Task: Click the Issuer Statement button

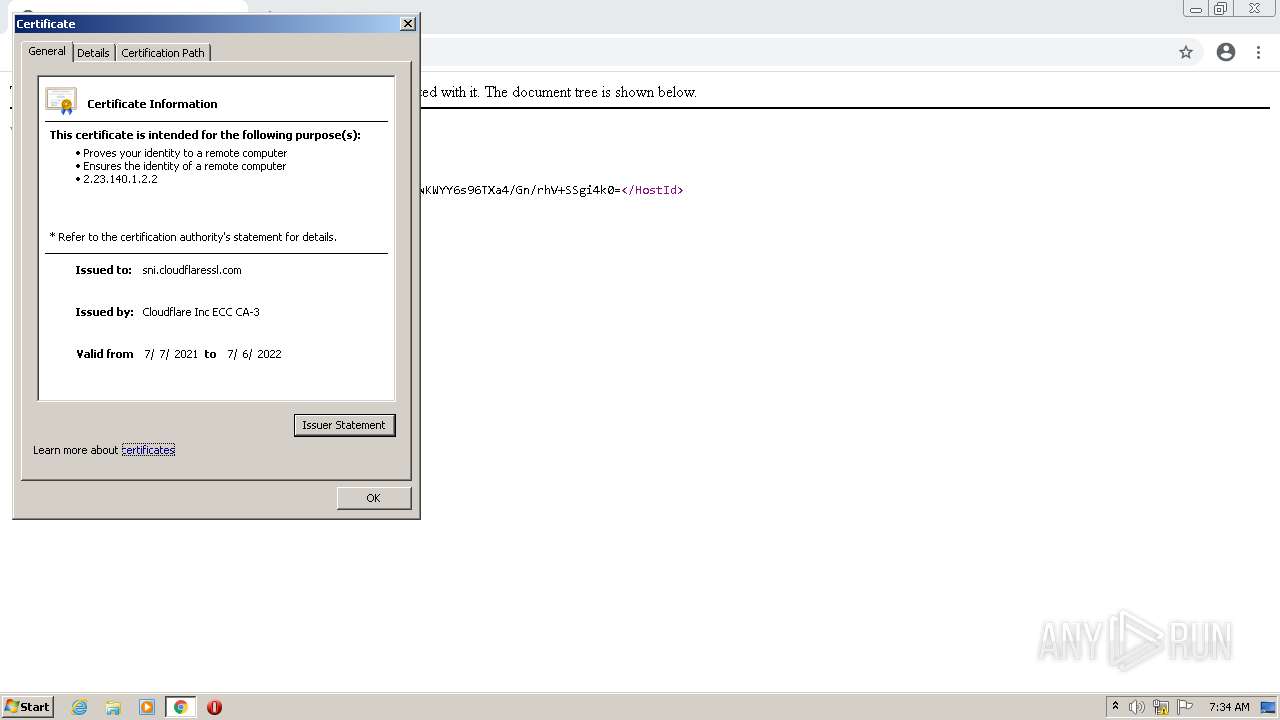Action: coord(344,425)
